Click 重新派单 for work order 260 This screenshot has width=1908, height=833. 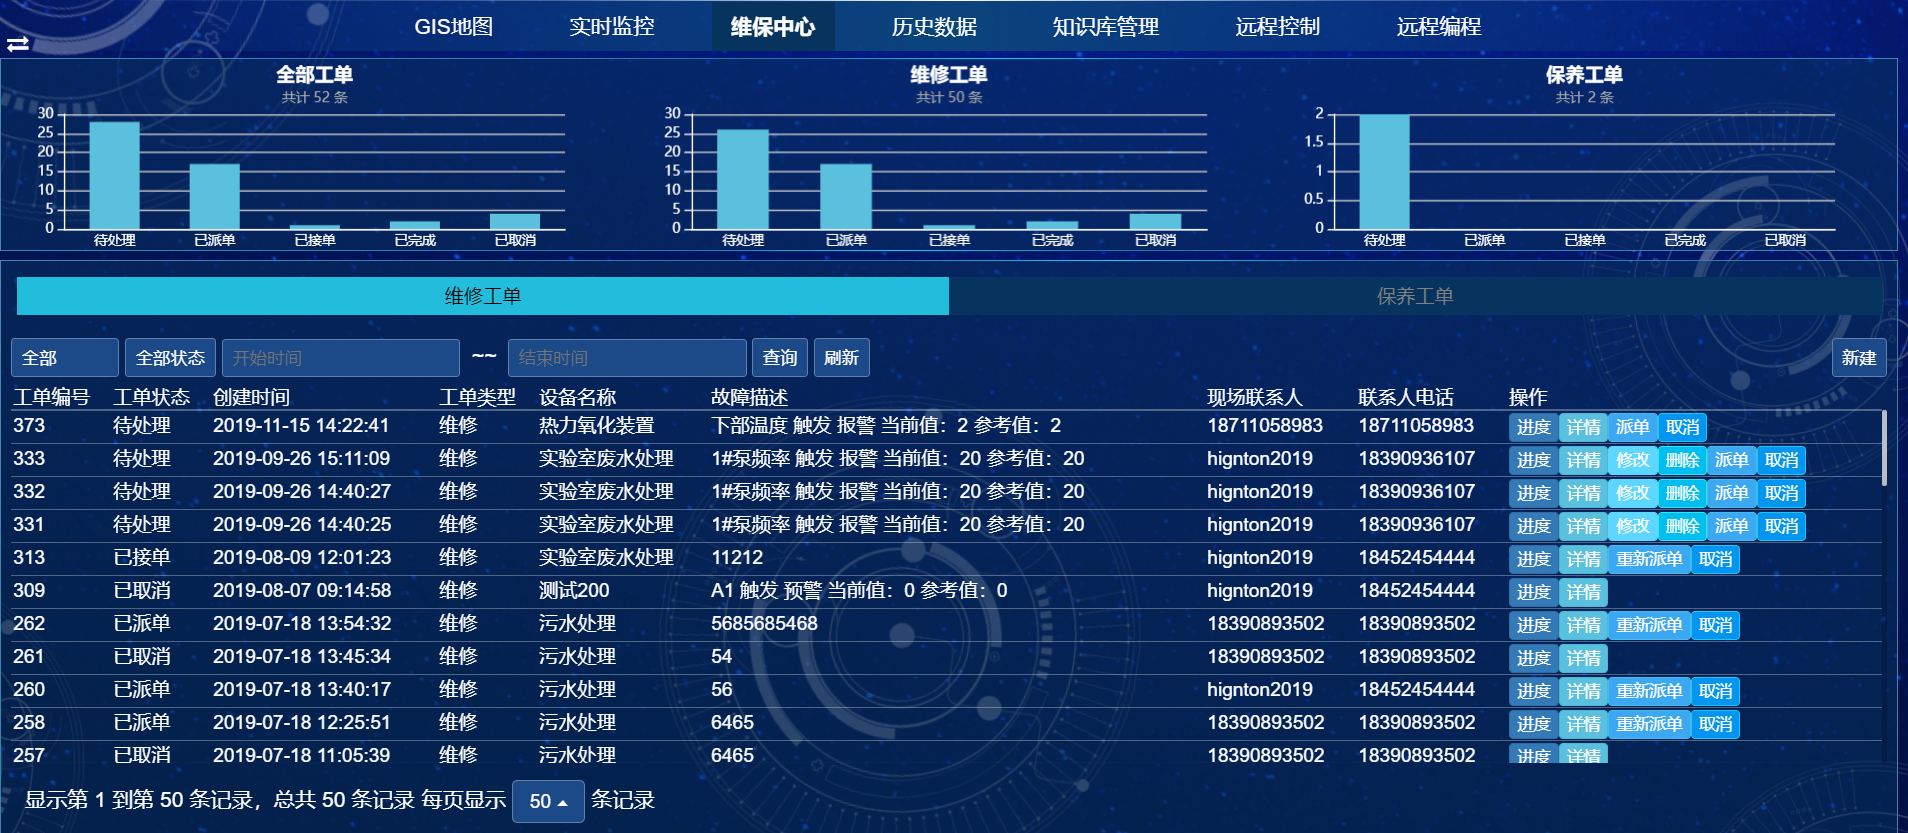1650,691
